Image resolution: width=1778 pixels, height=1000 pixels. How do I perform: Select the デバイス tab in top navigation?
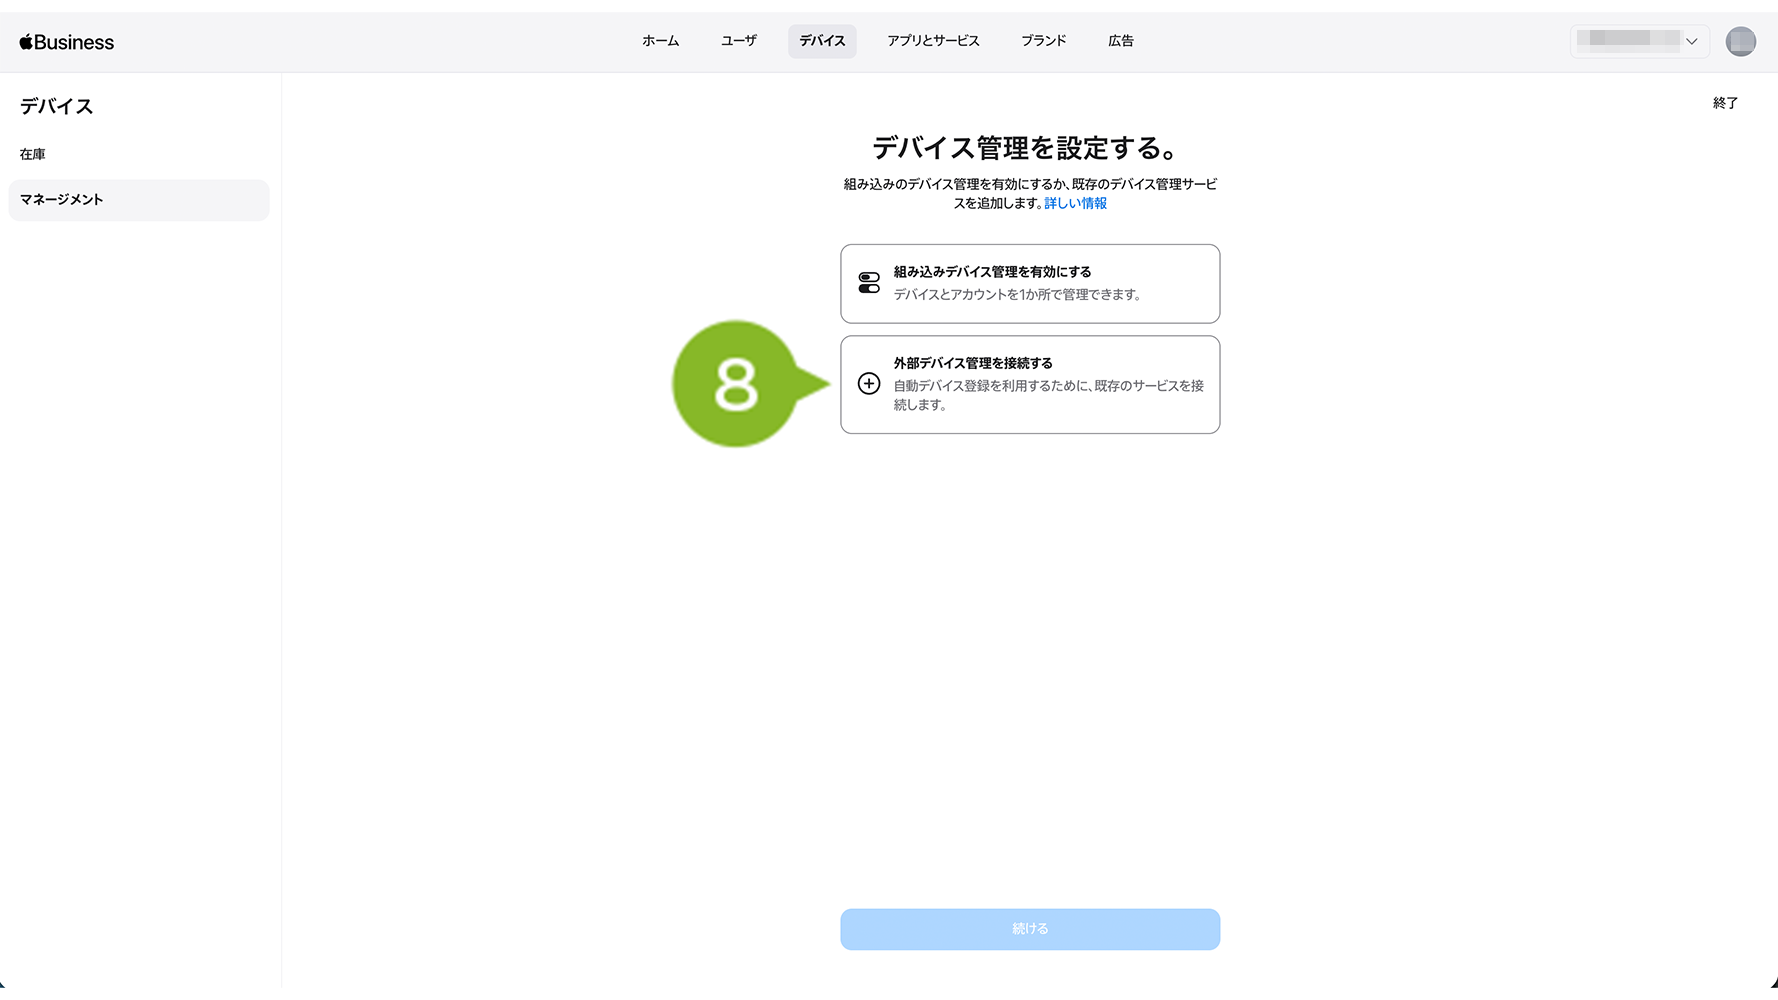(x=822, y=41)
